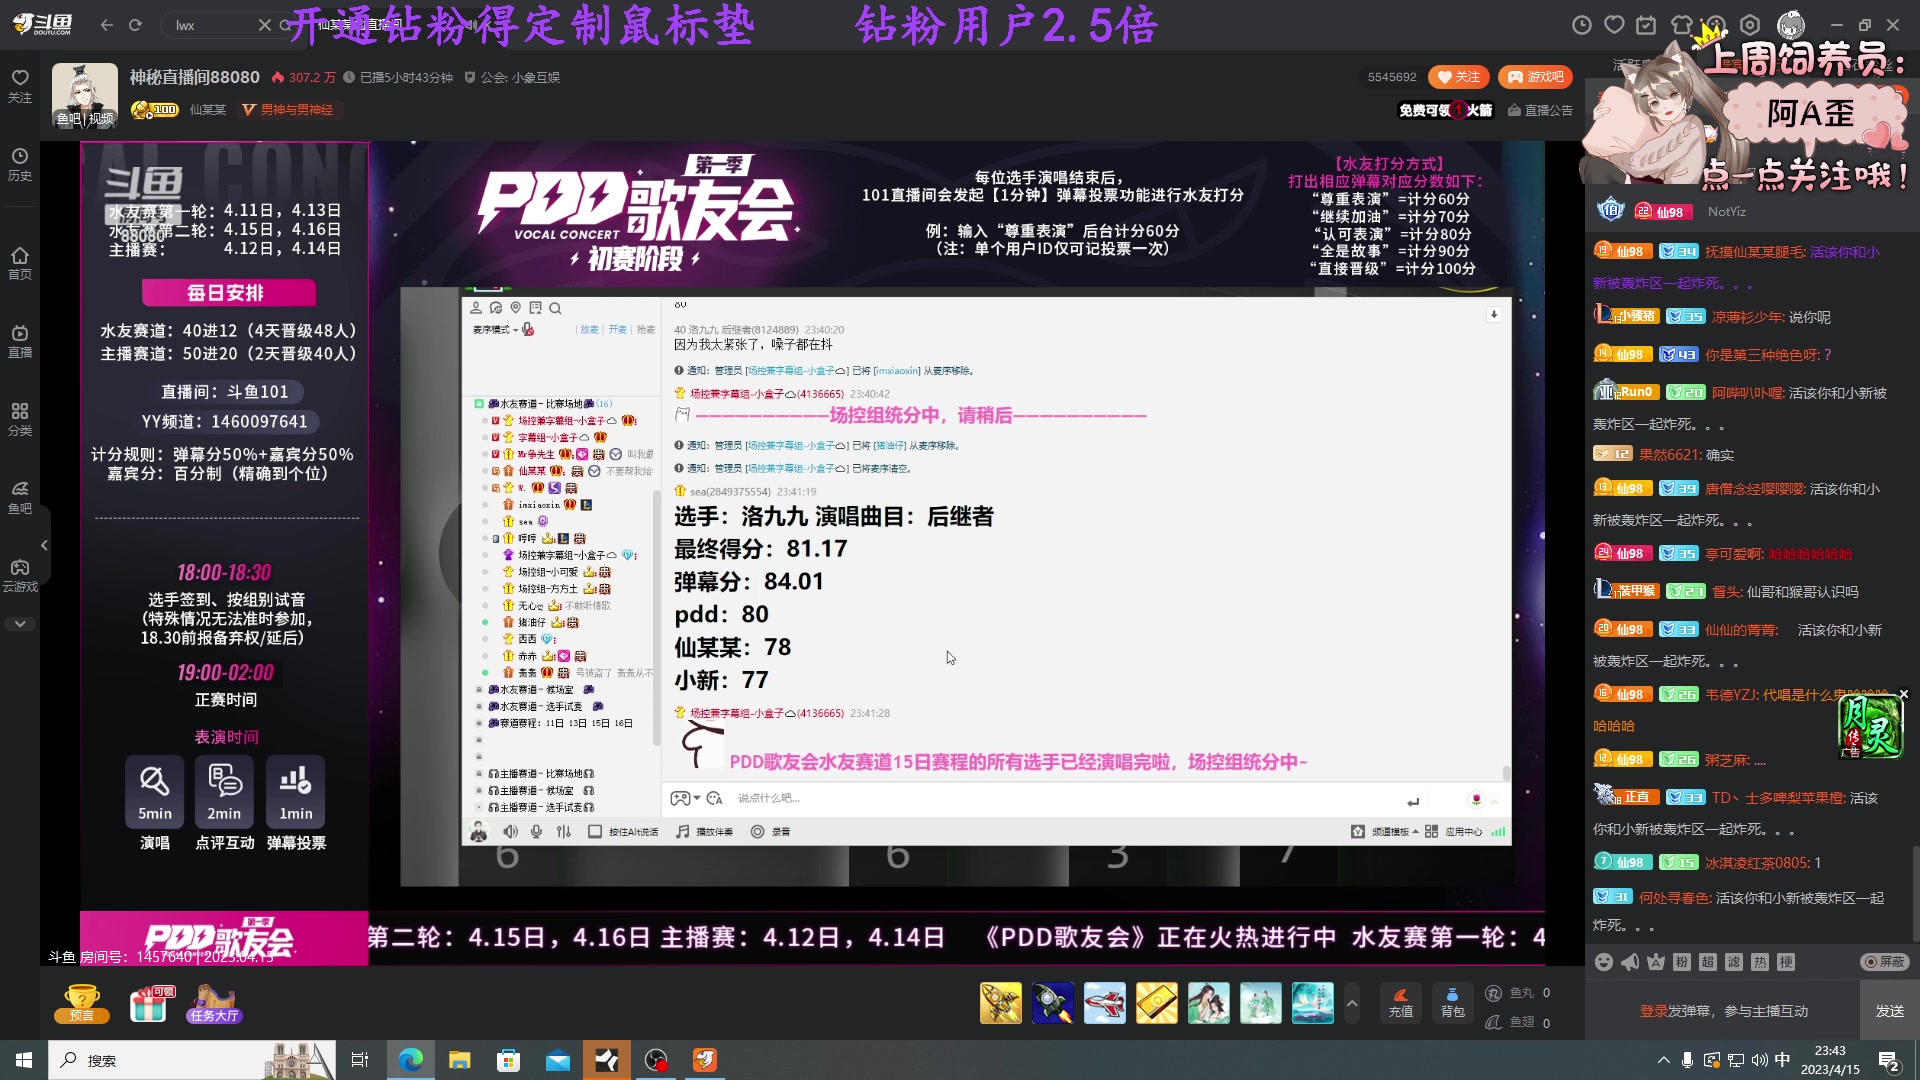Click the user avatar in title bar
Viewport: 1920px width, 1080px height.
pyautogui.click(x=1791, y=25)
